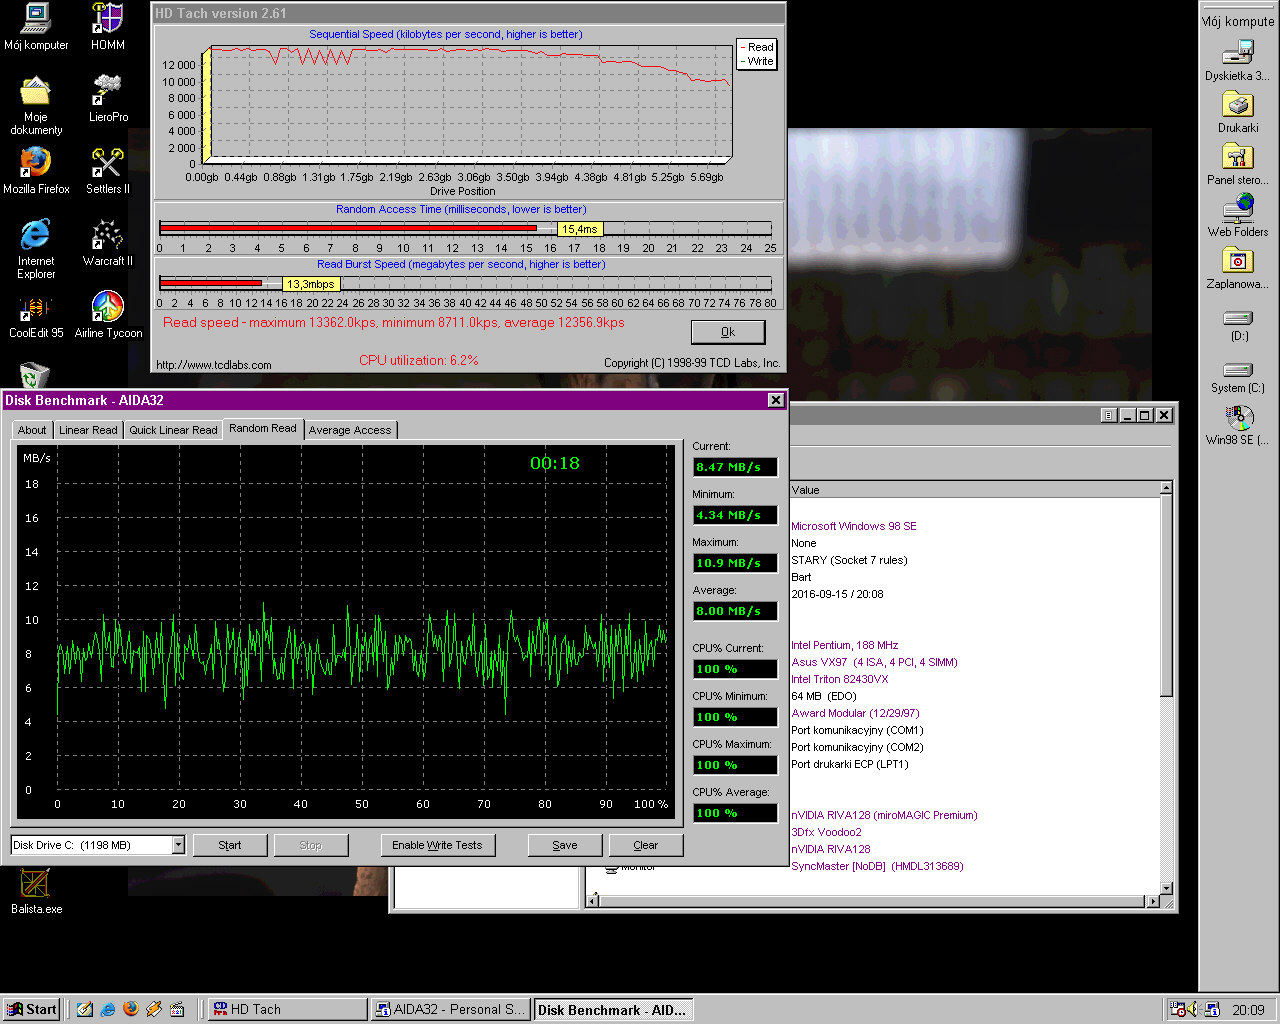
Task: Click Award Modular (12/29/97) BIOS entry
Action: (x=856, y=713)
